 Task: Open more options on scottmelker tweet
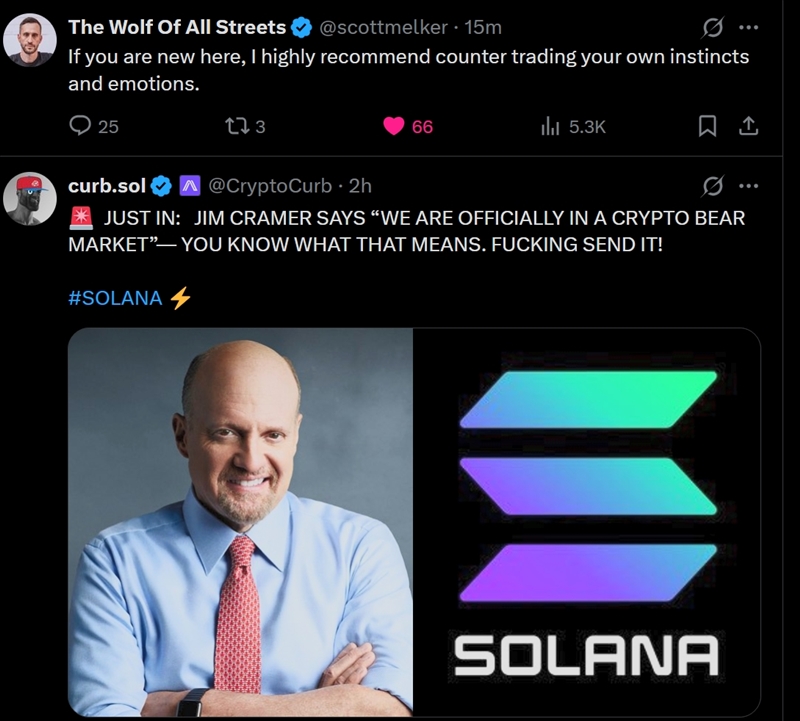tap(748, 28)
